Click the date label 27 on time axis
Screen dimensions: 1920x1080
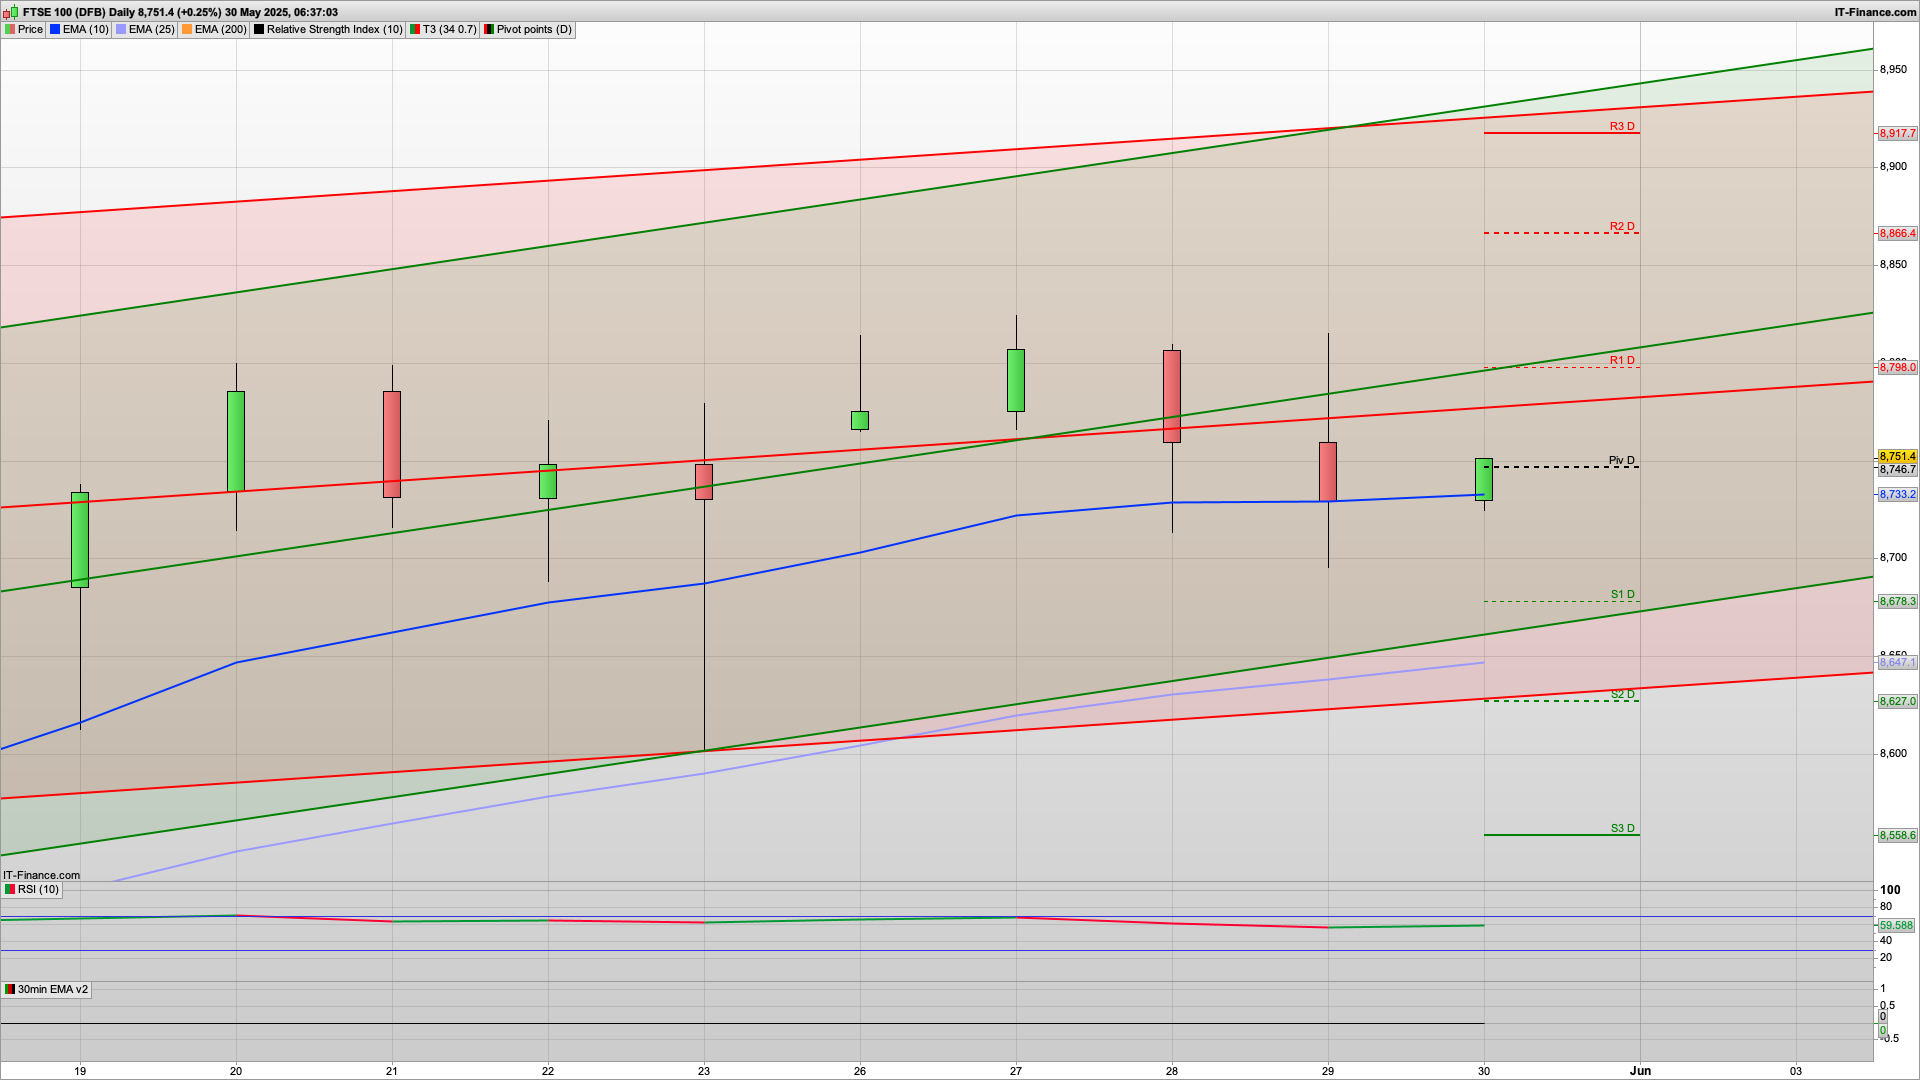[x=1016, y=1070]
